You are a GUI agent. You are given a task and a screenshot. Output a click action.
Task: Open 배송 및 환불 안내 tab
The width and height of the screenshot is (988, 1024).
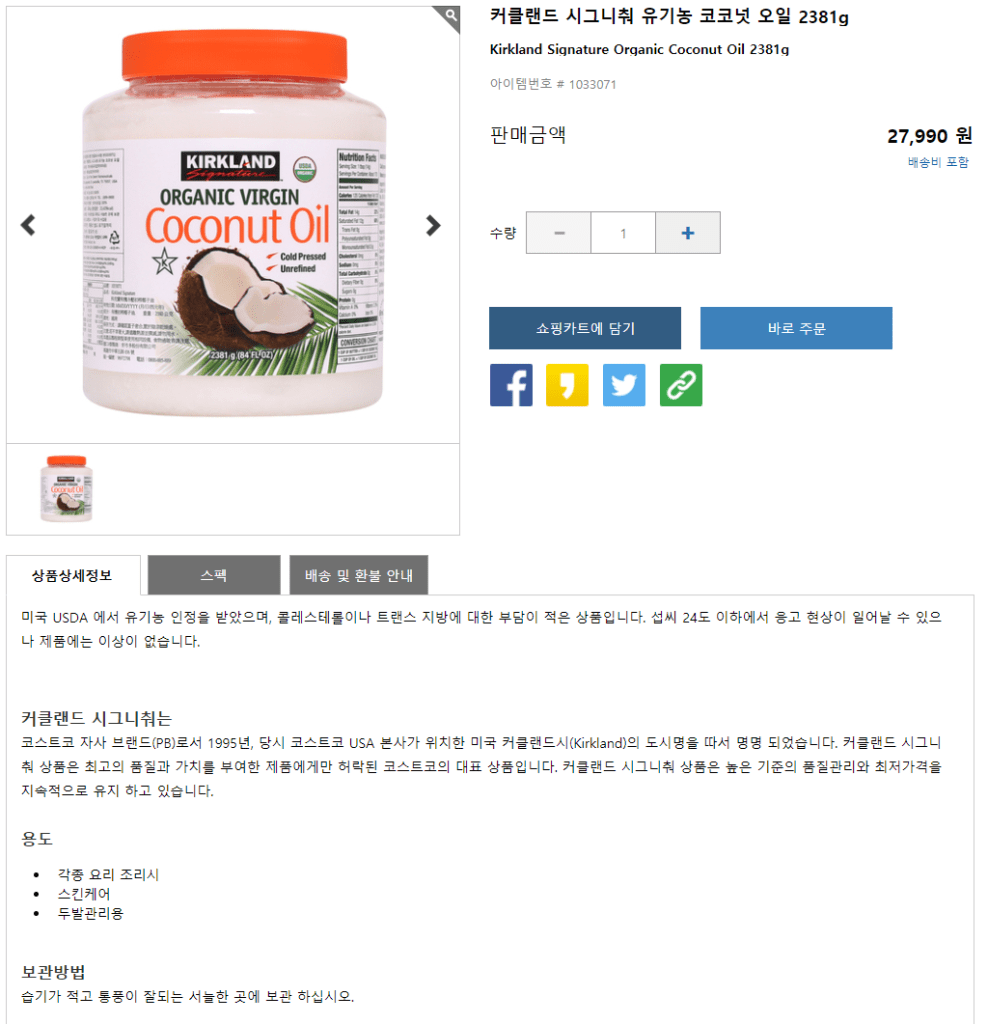[x=359, y=575]
